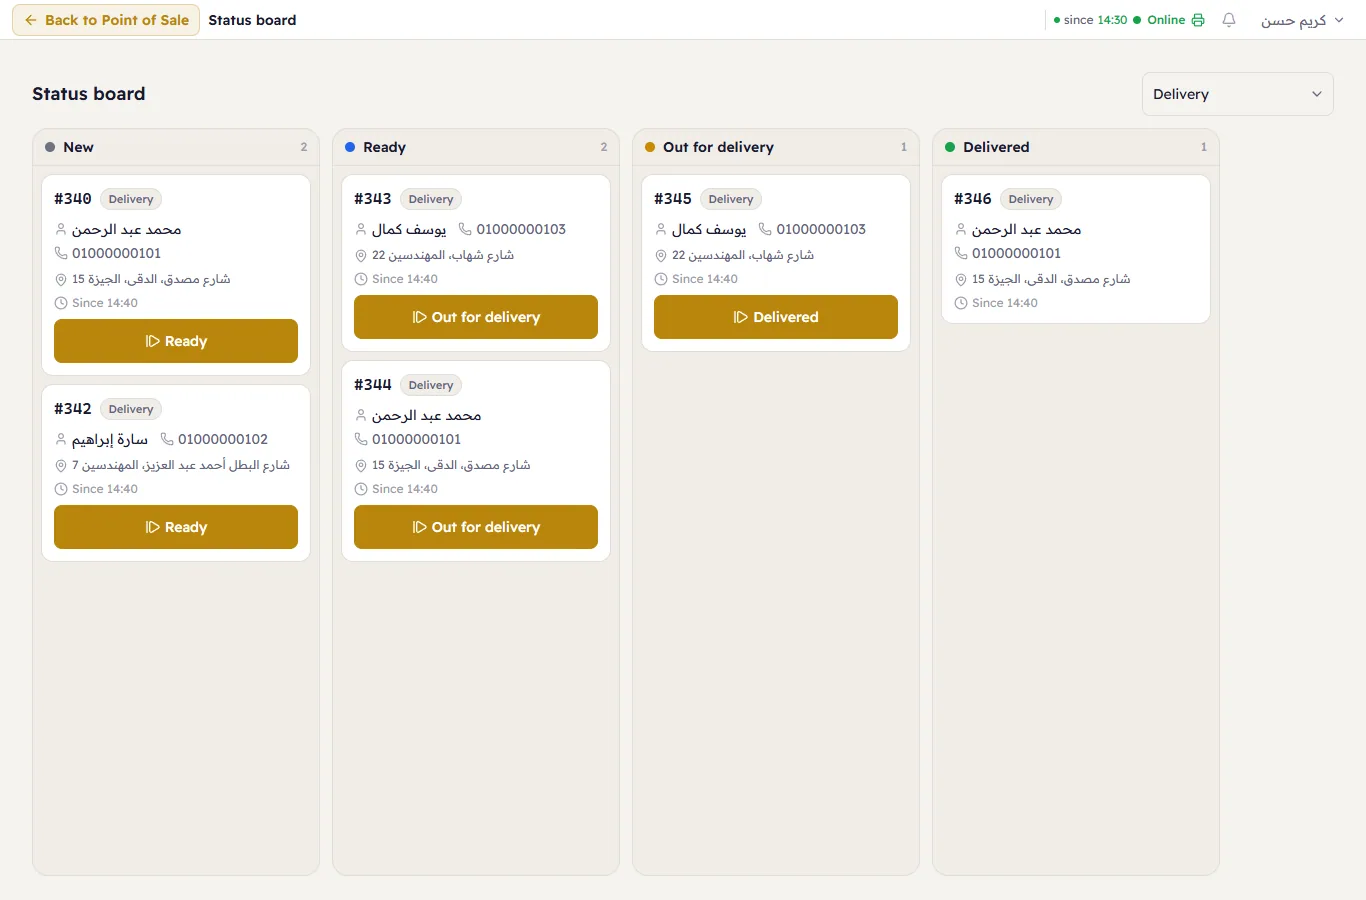Screen dimensions: 1366x900
Task: Click the clock icon on order #346
Action: pyautogui.click(x=961, y=303)
